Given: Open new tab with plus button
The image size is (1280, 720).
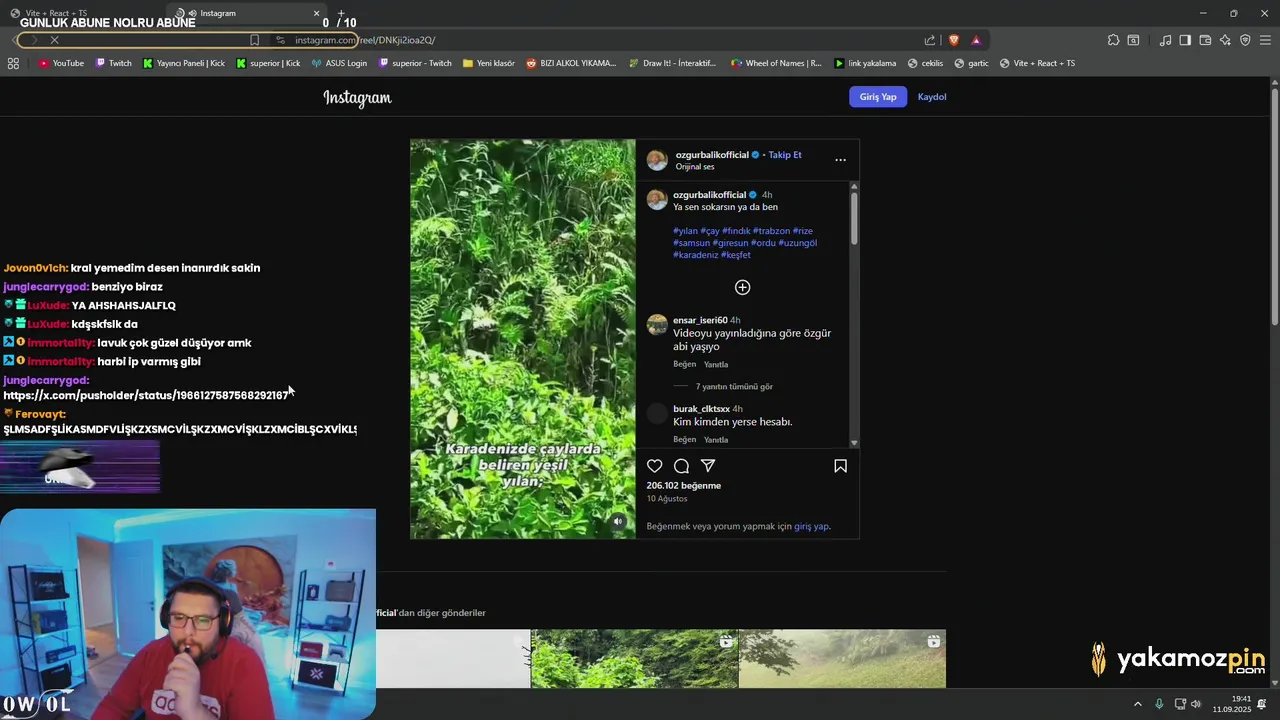Looking at the screenshot, I should click(341, 13).
